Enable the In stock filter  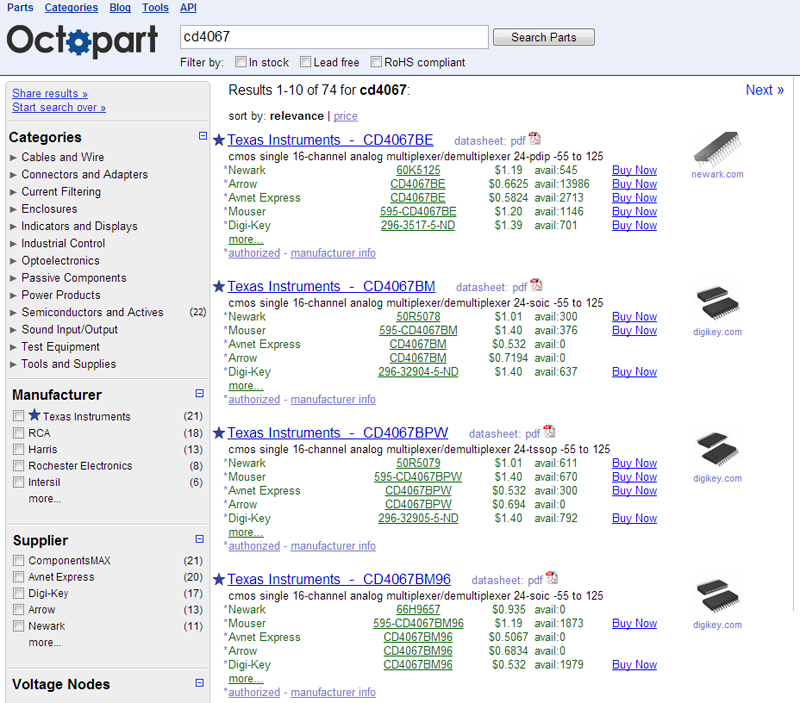tap(241, 62)
